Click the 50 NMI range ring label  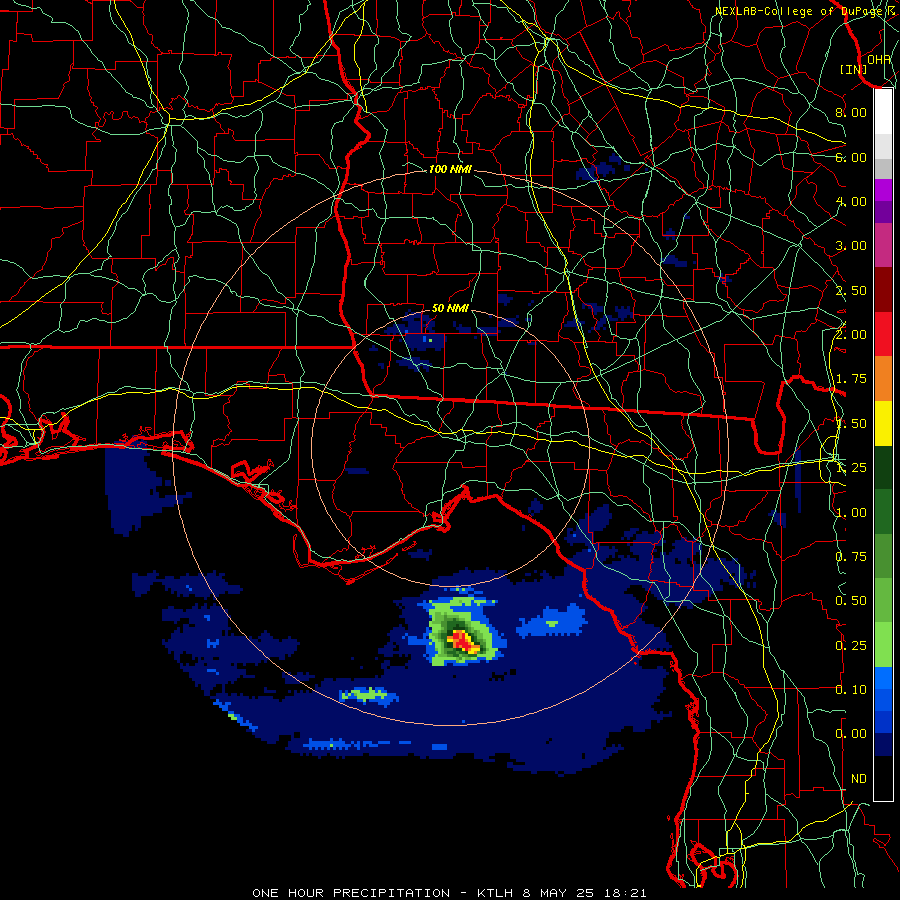[450, 308]
